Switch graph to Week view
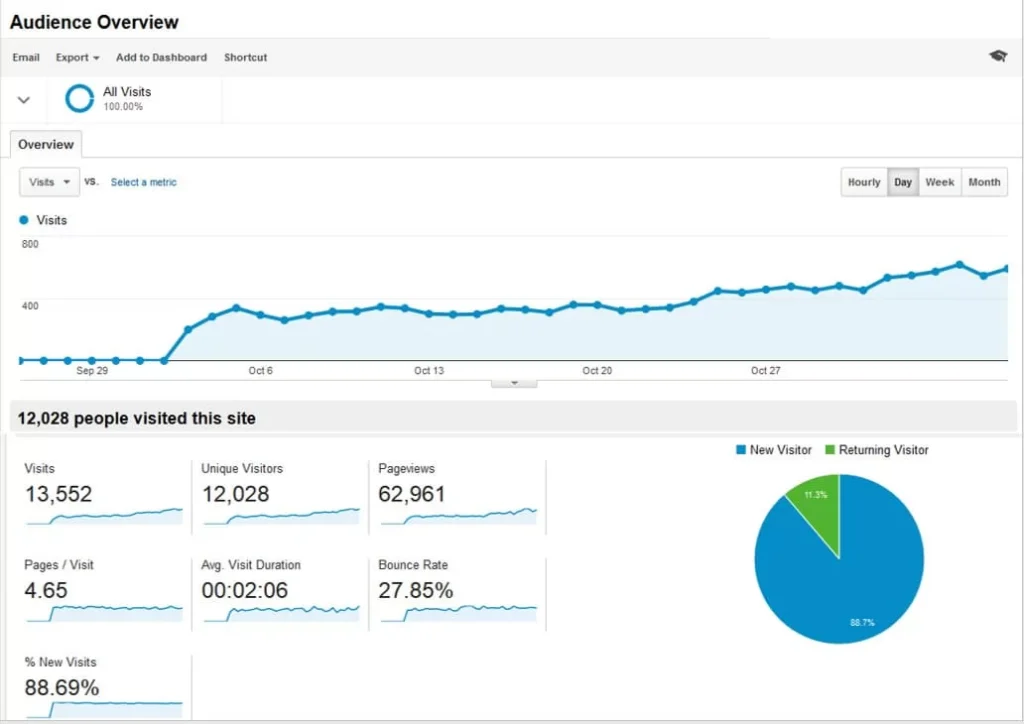1024x724 pixels. [x=939, y=182]
